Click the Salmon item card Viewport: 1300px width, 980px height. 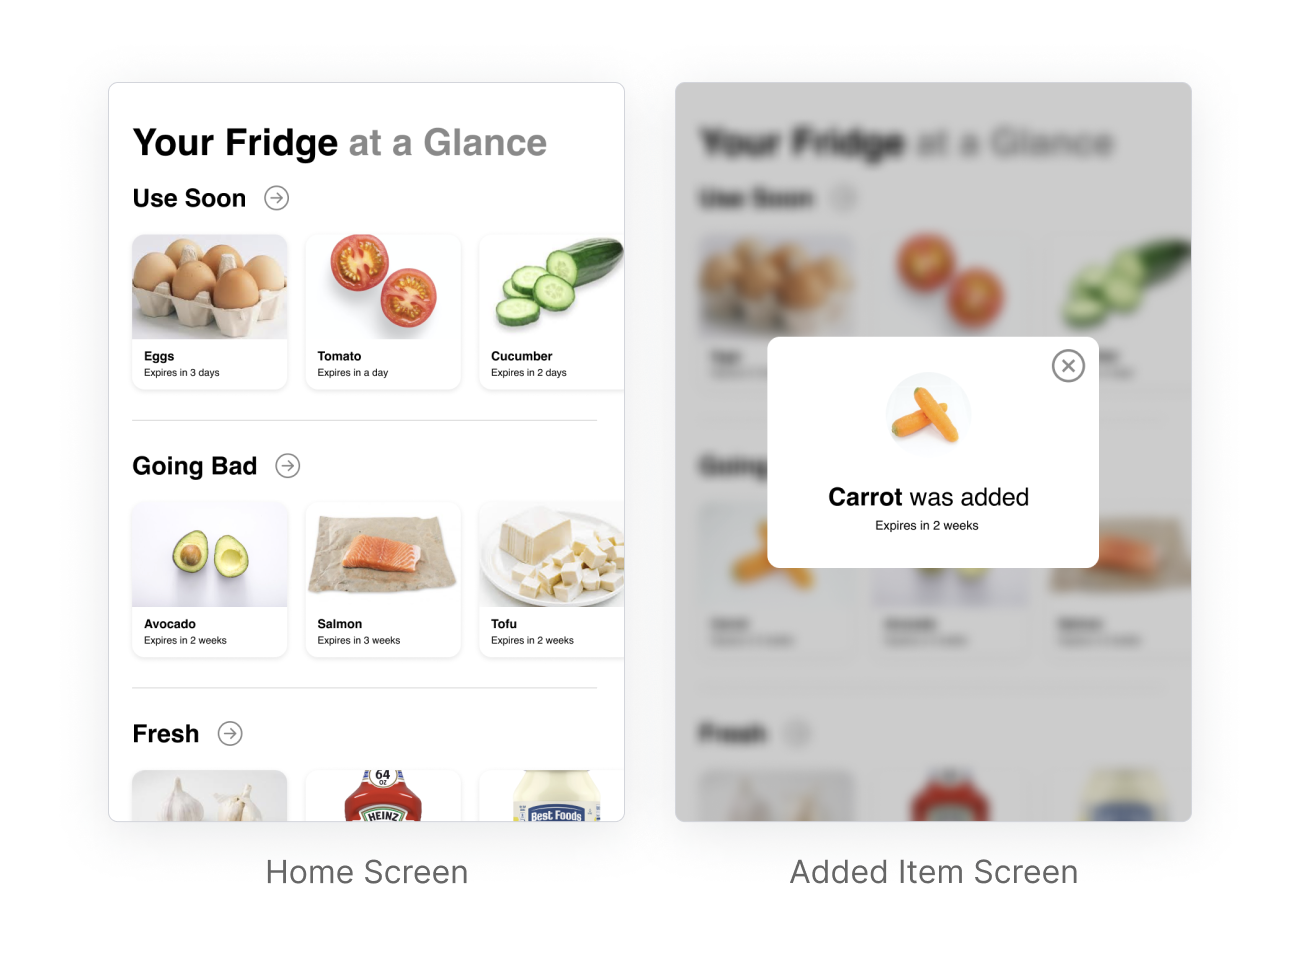point(383,580)
